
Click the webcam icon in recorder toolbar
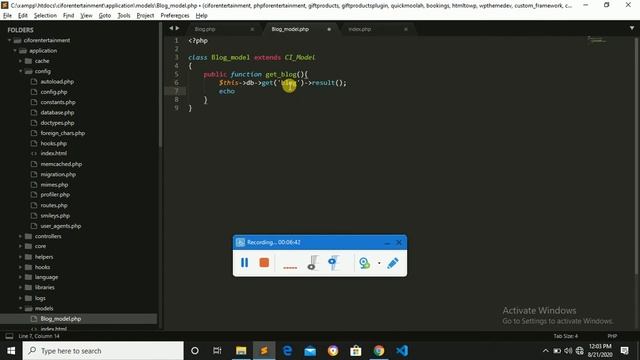[364, 263]
